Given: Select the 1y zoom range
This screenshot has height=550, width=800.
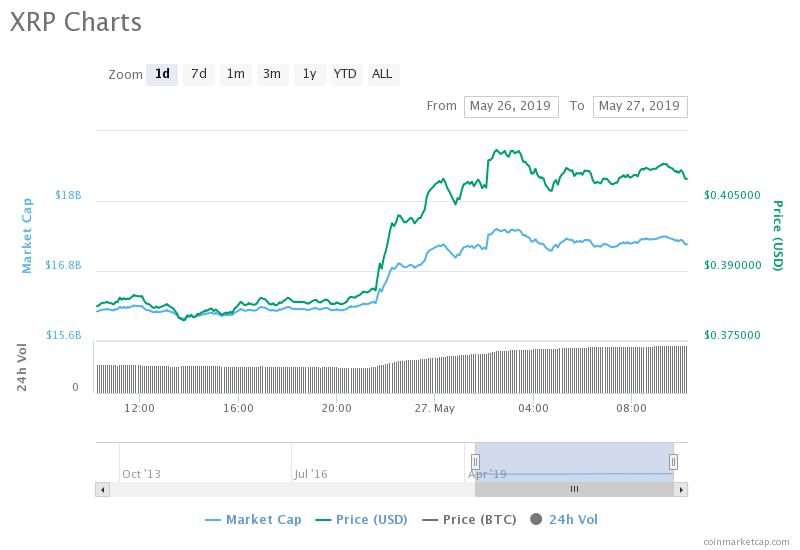Looking at the screenshot, I should [x=309, y=74].
